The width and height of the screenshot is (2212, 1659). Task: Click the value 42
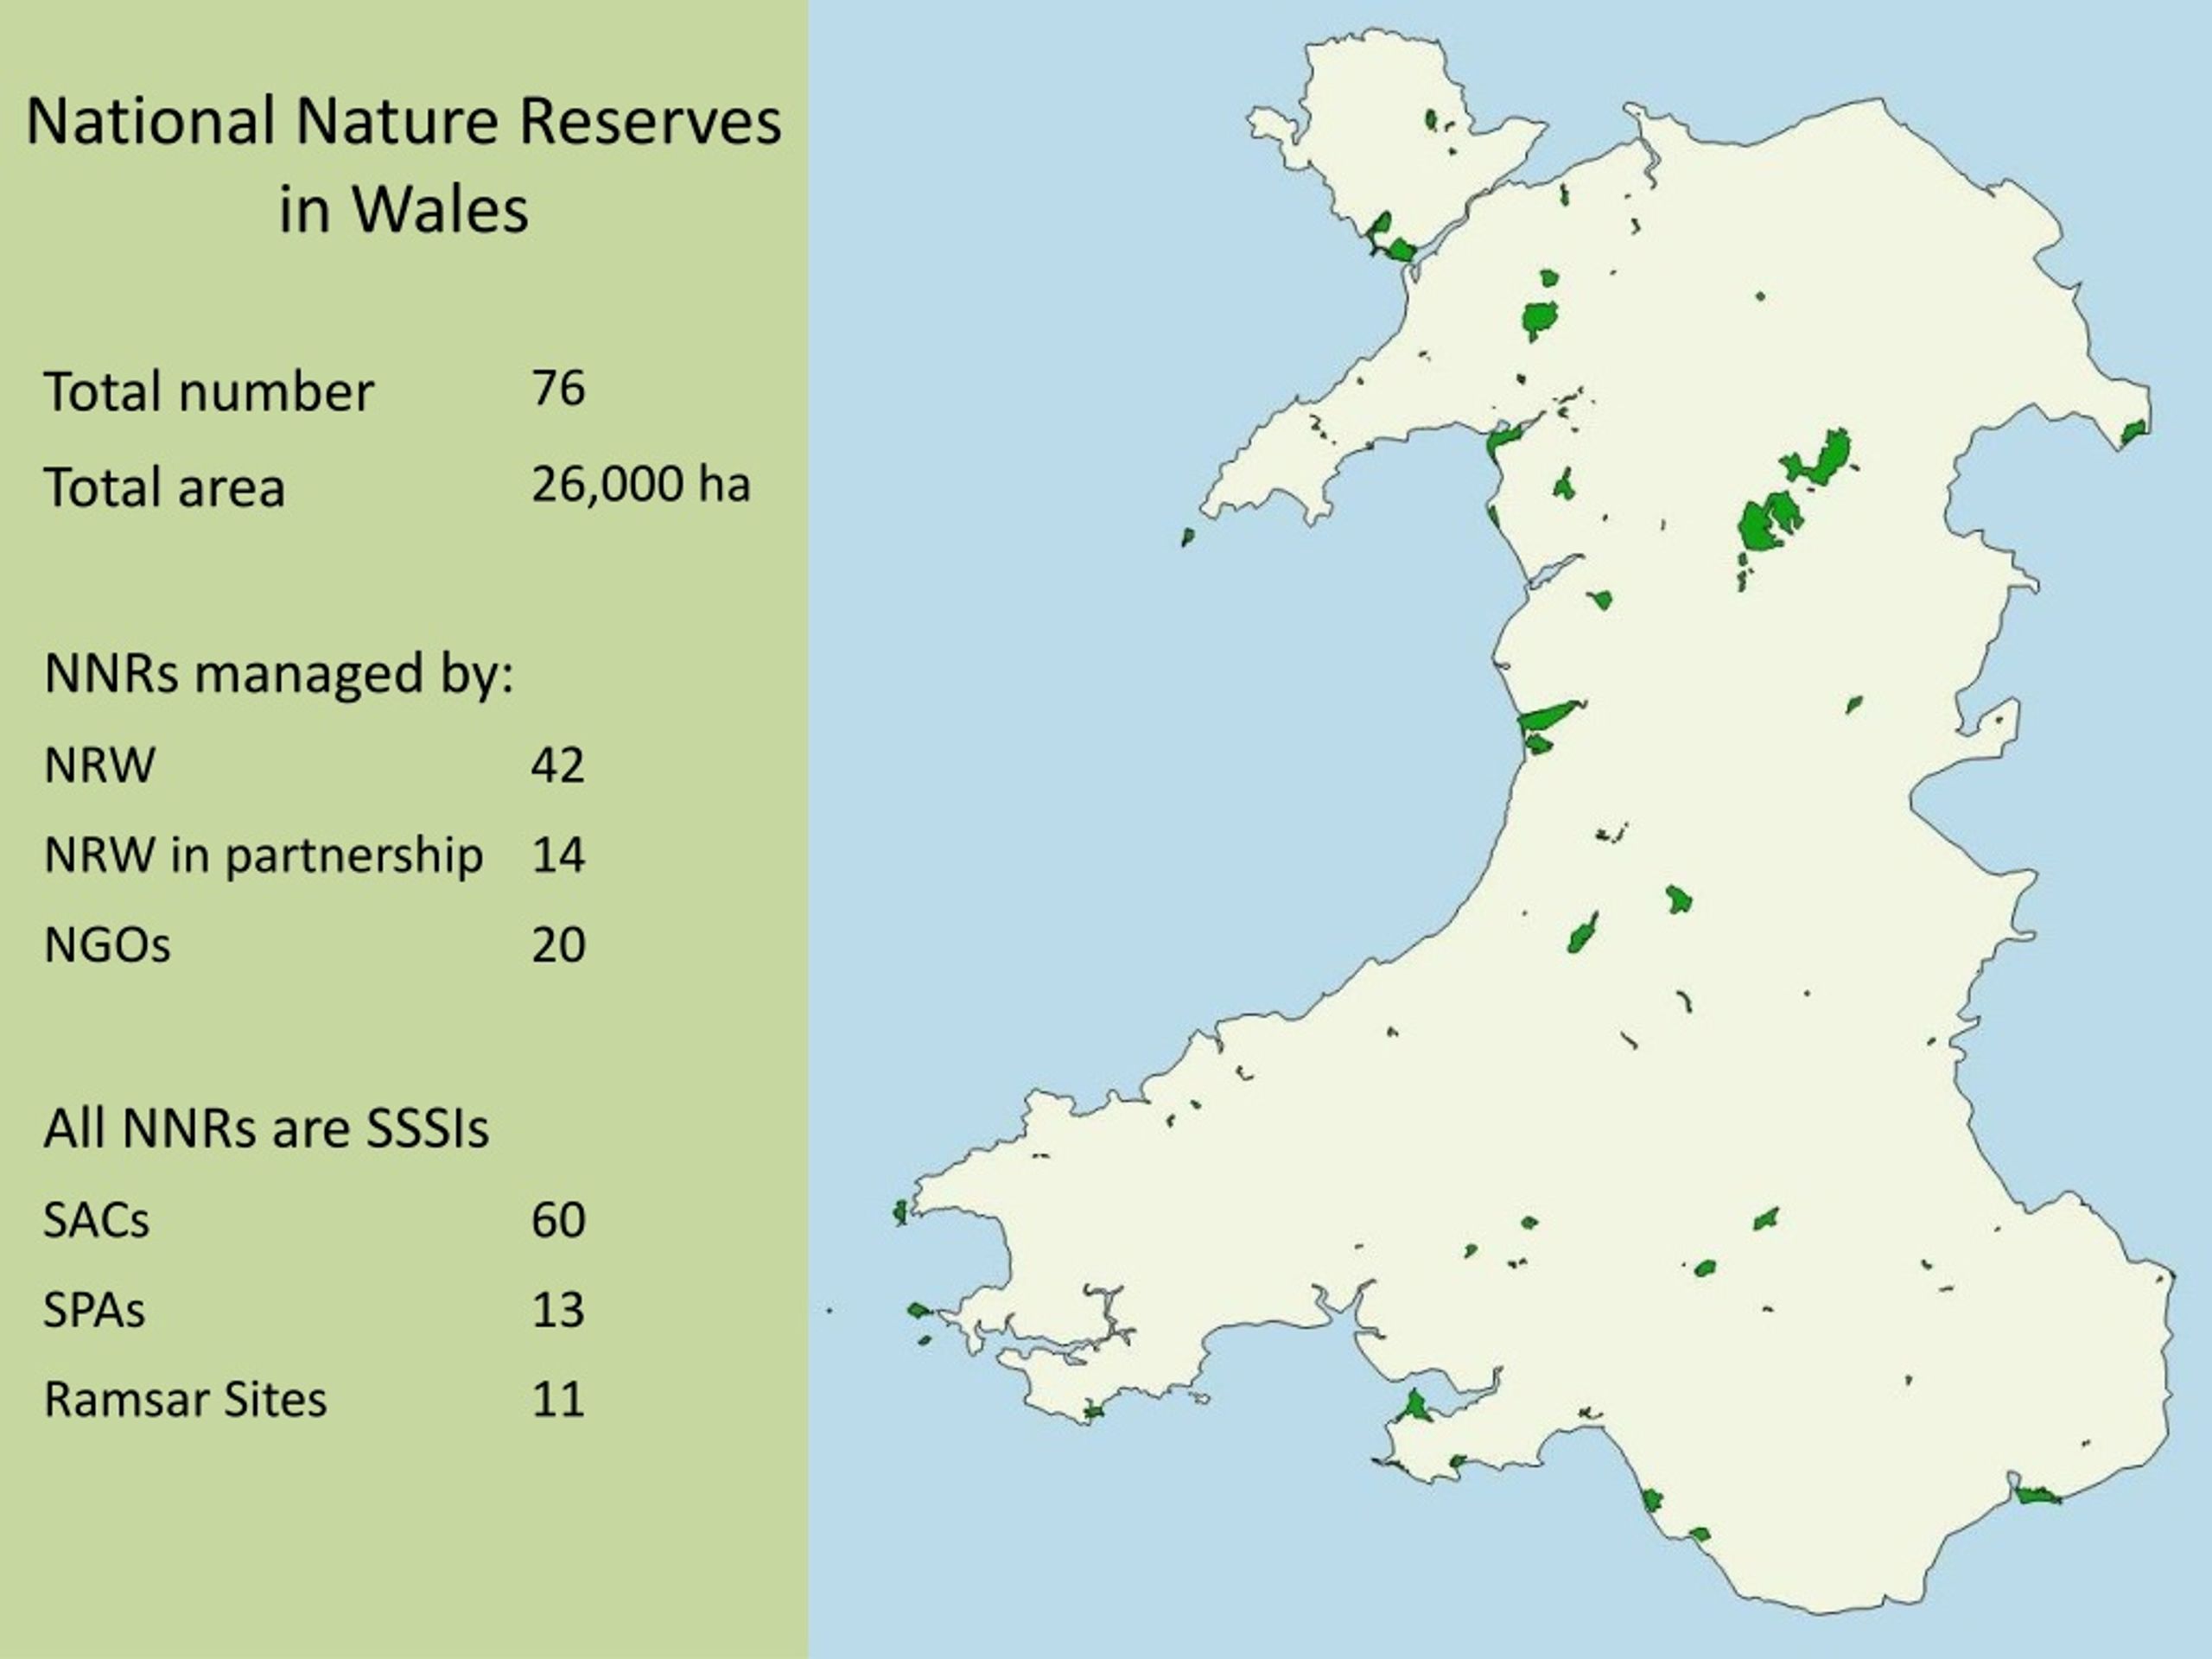558,766
